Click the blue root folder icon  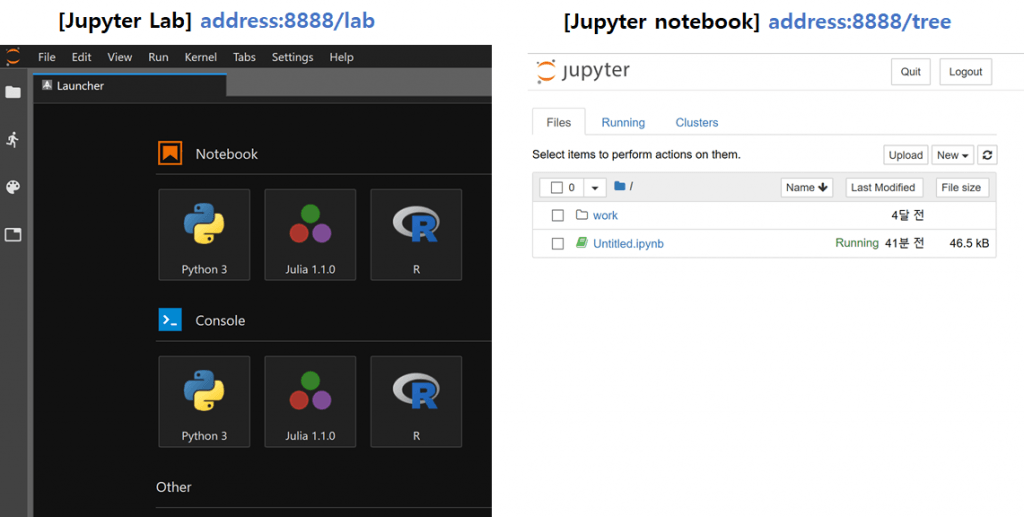pos(620,186)
